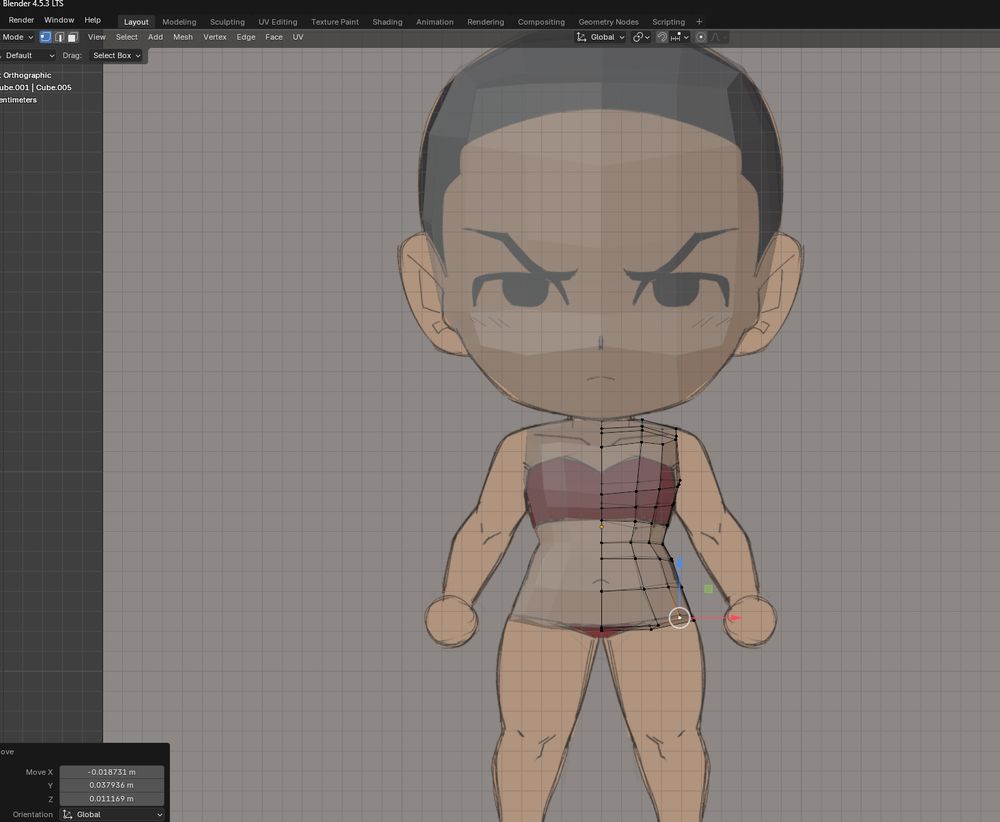
Task: Open the Render menu
Action: coord(21,20)
